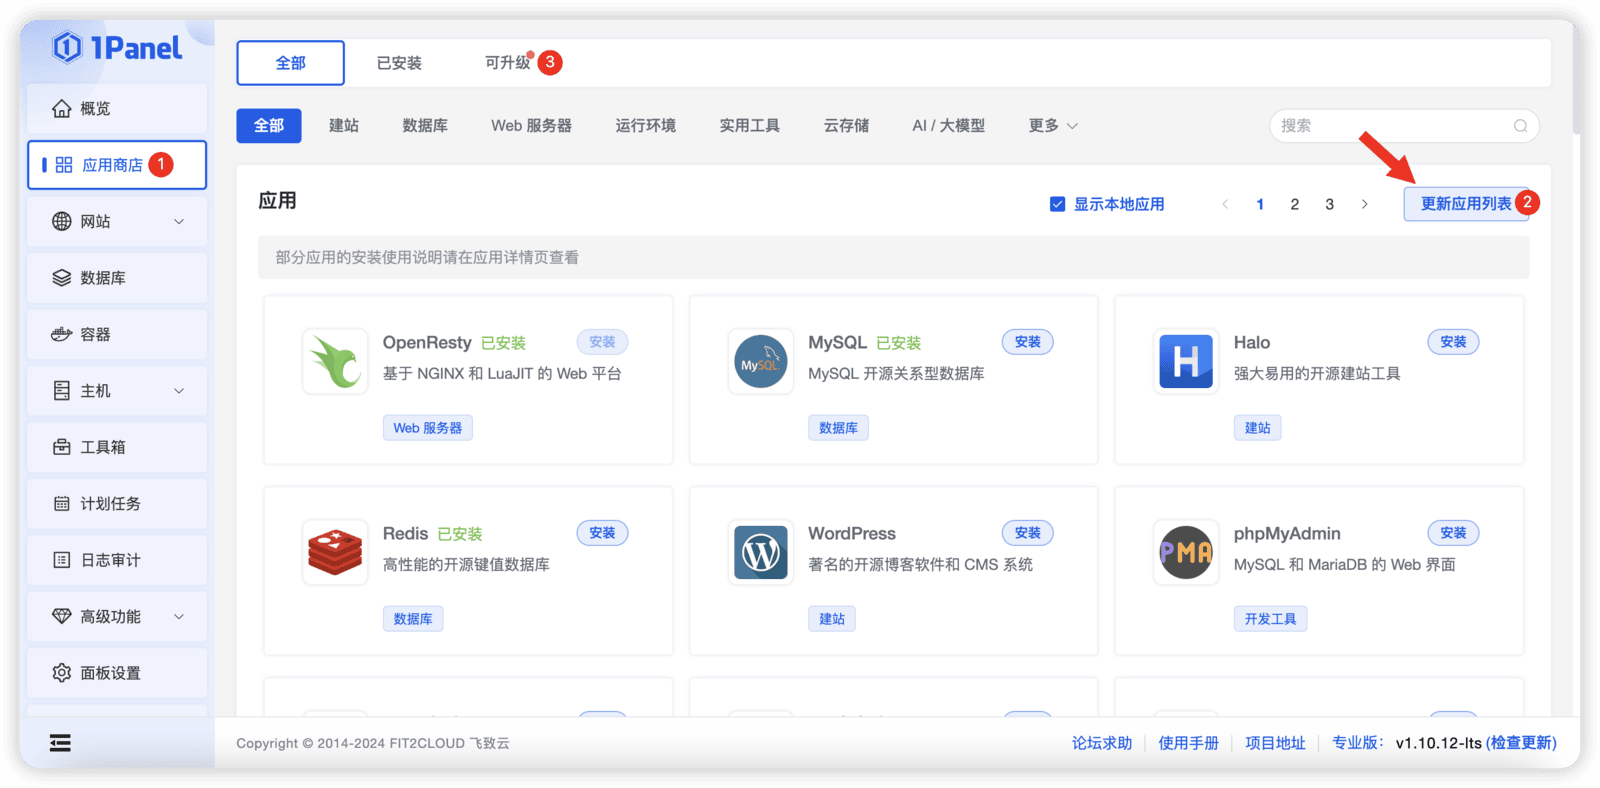Filter by 数据库 category tab
The height and width of the screenshot is (788, 1600).
425,126
